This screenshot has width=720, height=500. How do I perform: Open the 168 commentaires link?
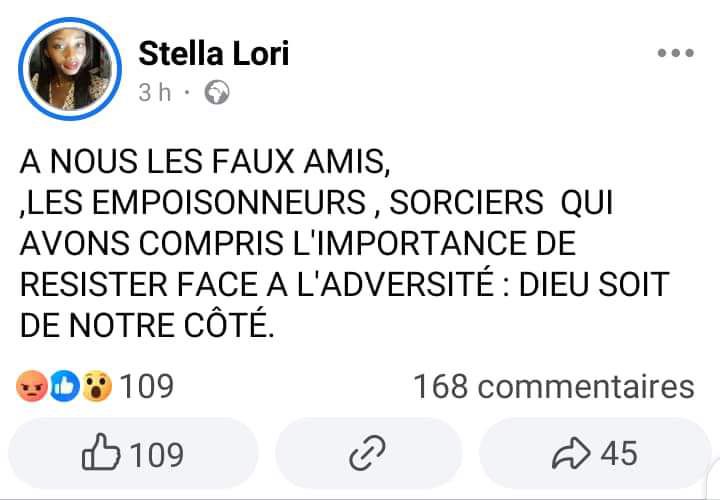(x=553, y=386)
